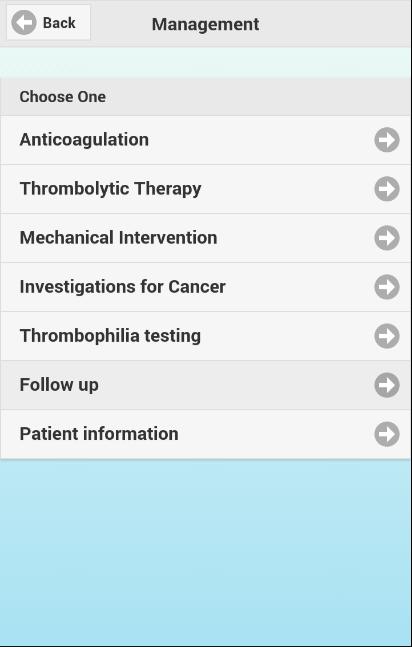Screen dimensions: 412x647
Task: Click the Management title in header
Action: (x=206, y=24)
